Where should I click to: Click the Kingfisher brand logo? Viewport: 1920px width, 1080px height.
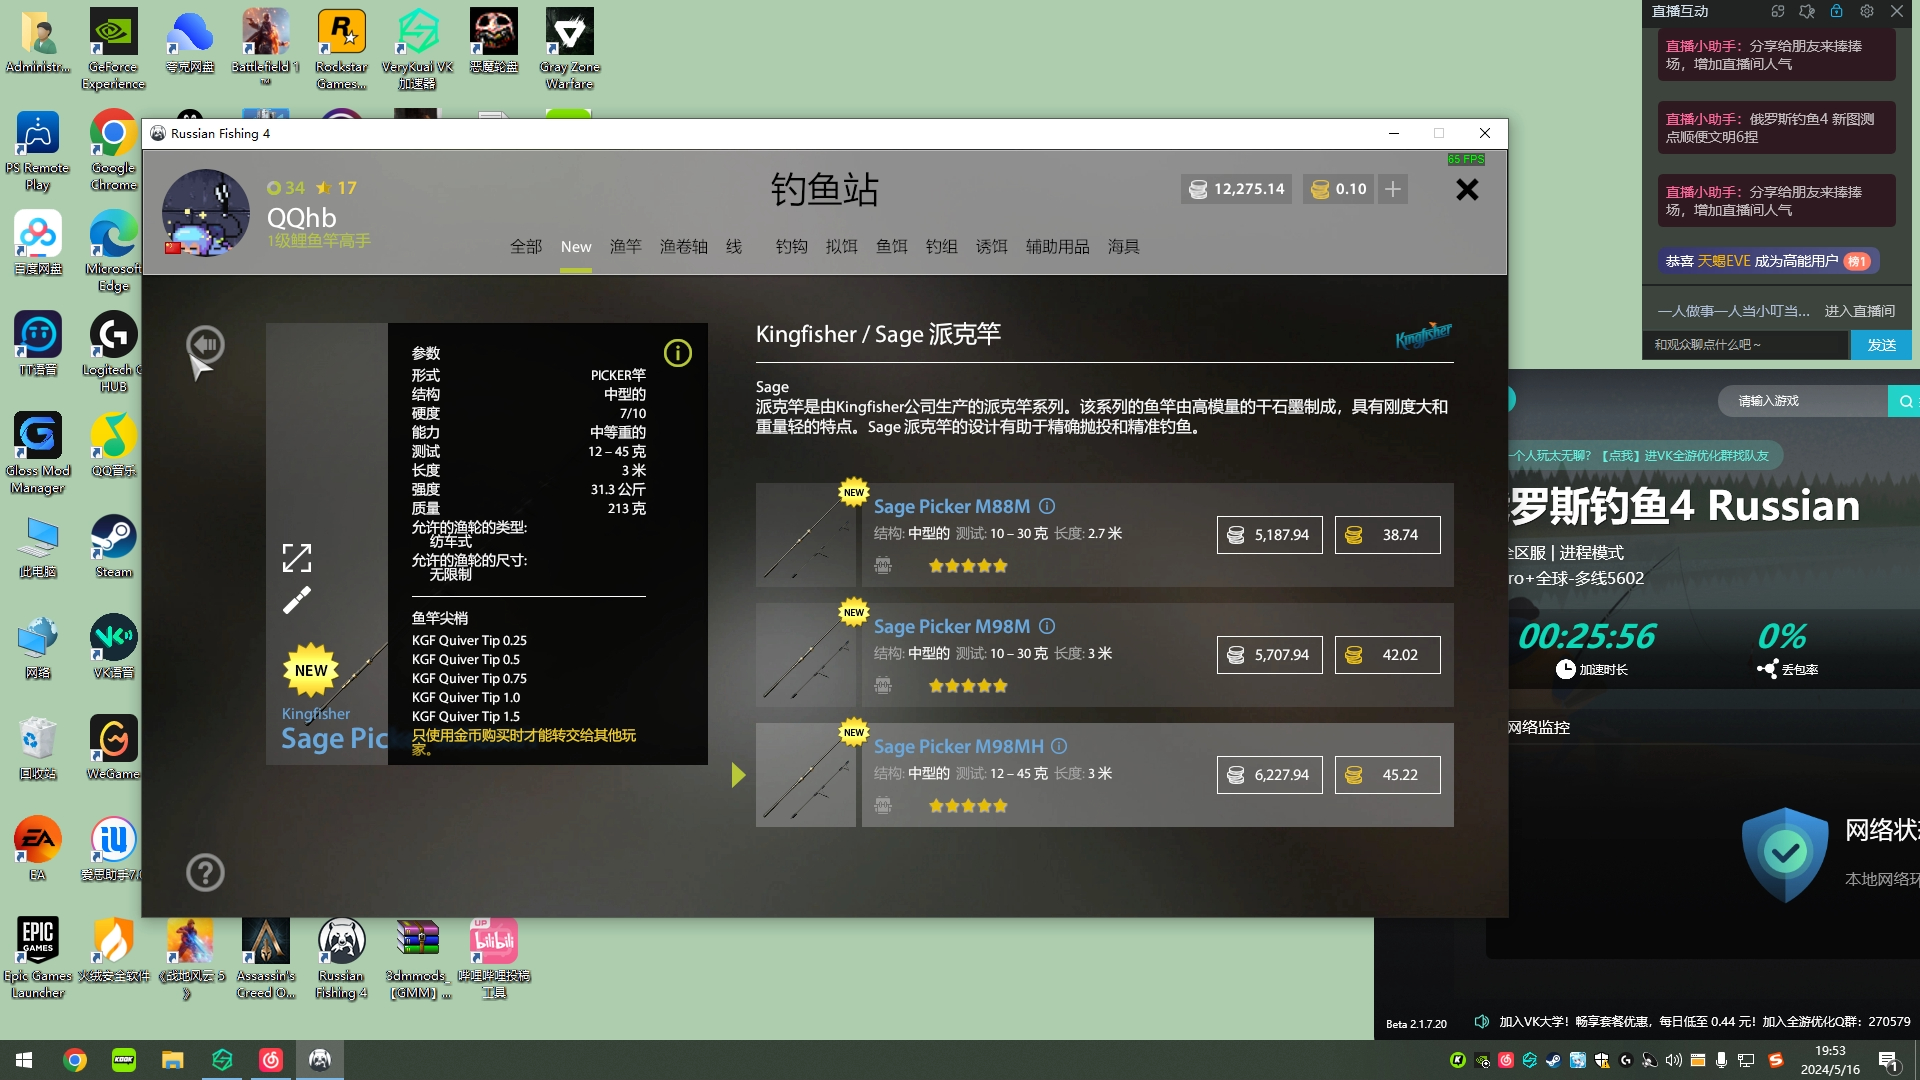tap(1424, 335)
